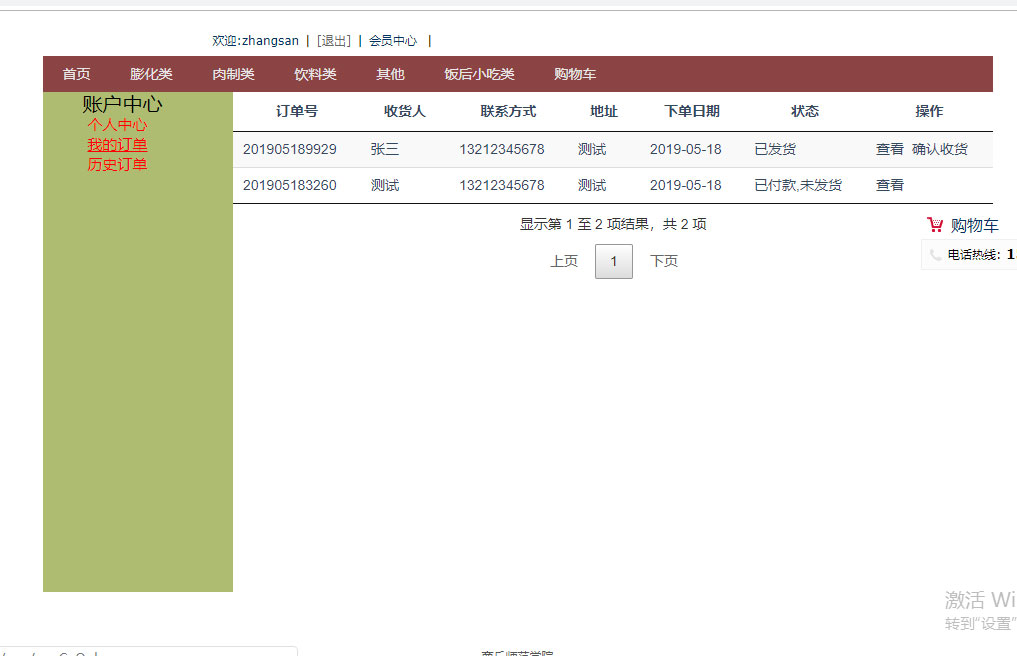Click the red shopping cart icon
The width and height of the screenshot is (1017, 656).
point(935,225)
